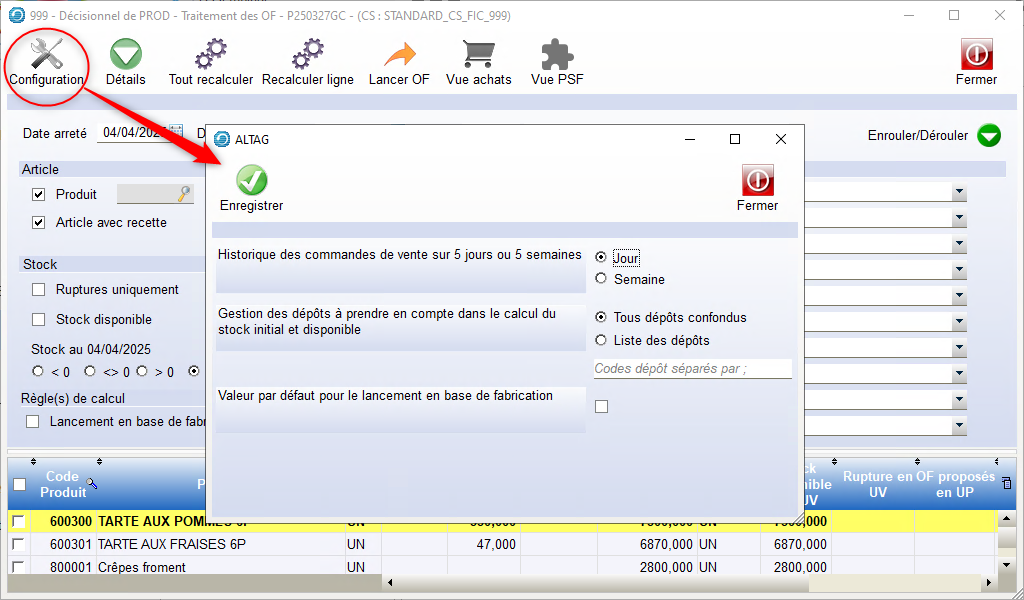Open Vue achats shopping cart icon
This screenshot has height=600, width=1024.
pyautogui.click(x=478, y=56)
